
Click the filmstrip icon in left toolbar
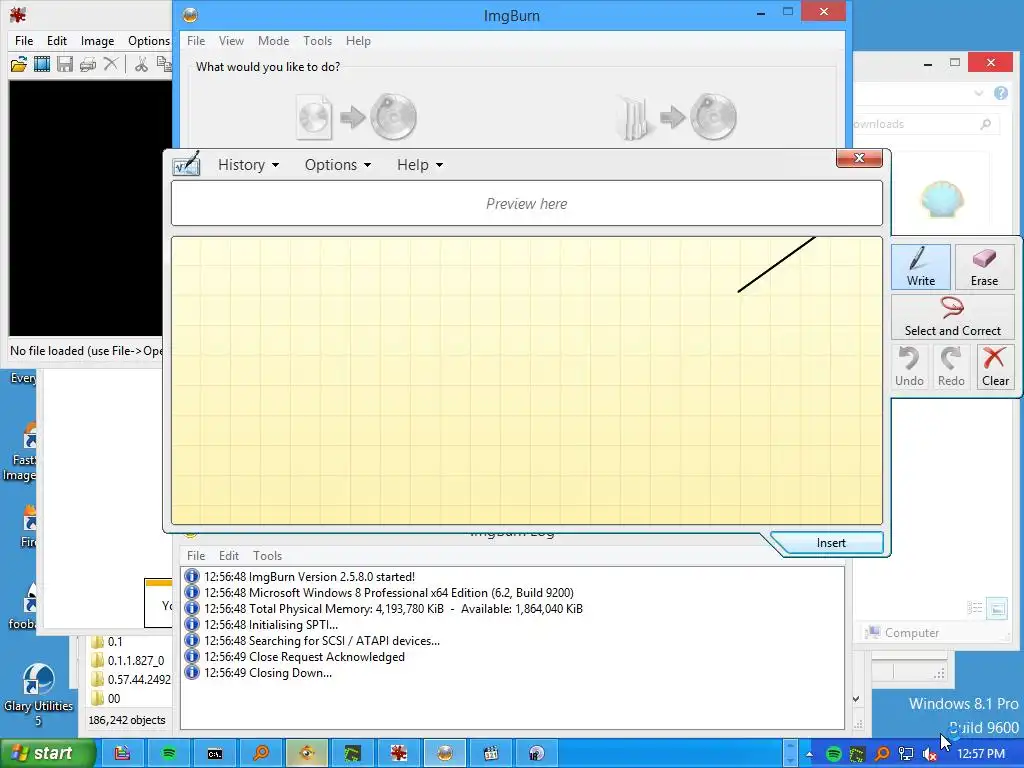coord(42,64)
